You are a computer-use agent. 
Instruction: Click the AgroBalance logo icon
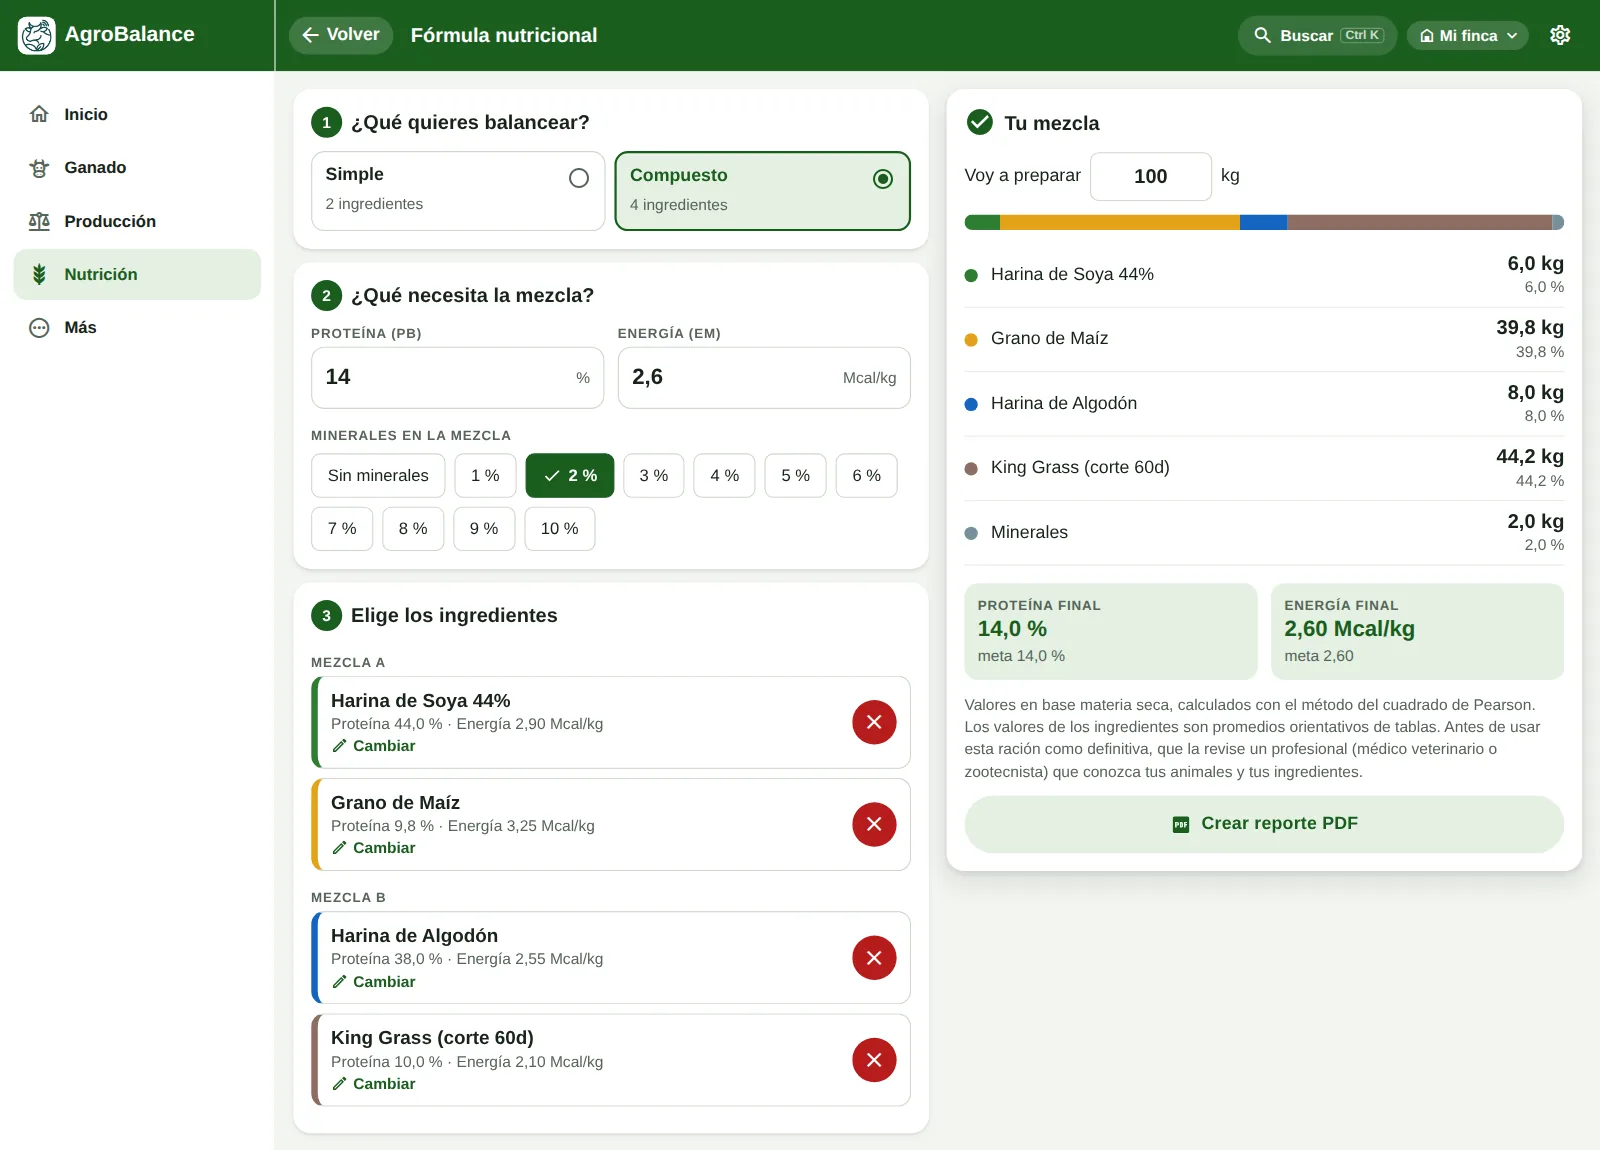37,35
